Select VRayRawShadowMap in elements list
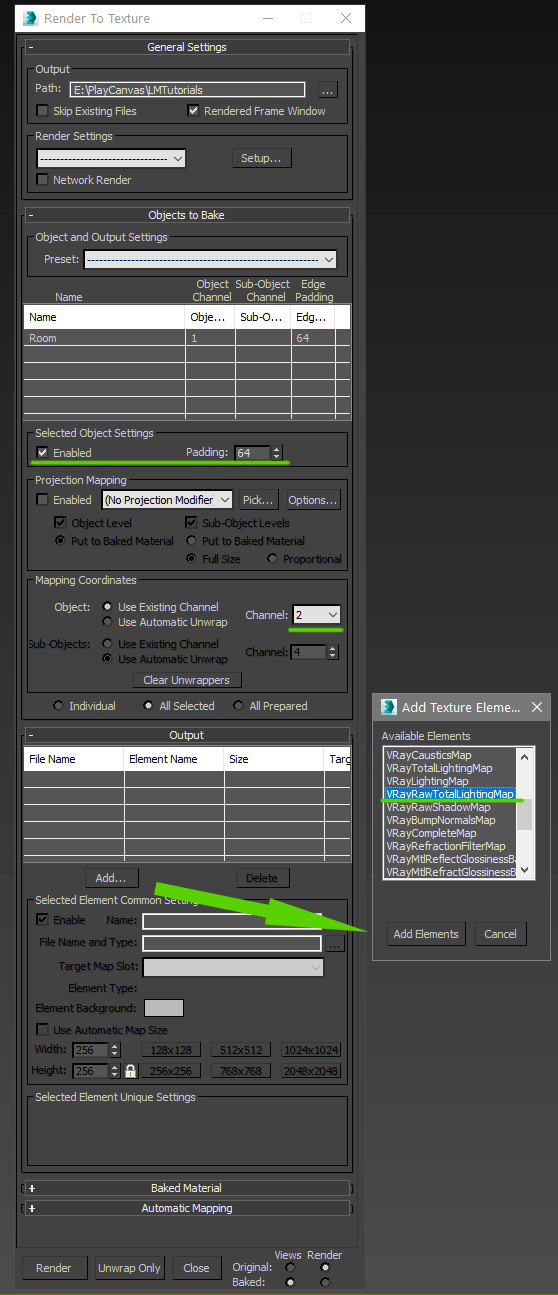Screen dimensions: 558x1295 click(438, 807)
